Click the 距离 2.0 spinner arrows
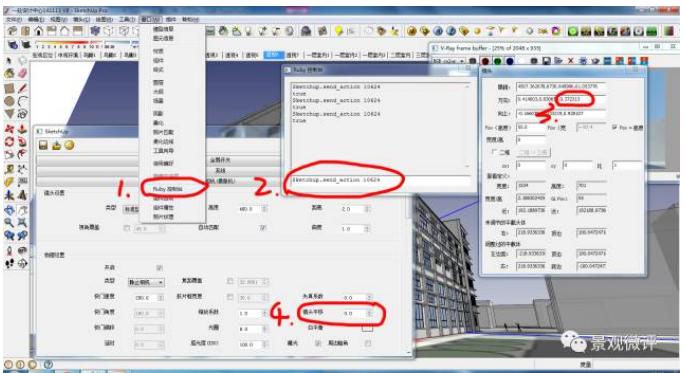This screenshot has height=373, width=685. tap(367, 209)
